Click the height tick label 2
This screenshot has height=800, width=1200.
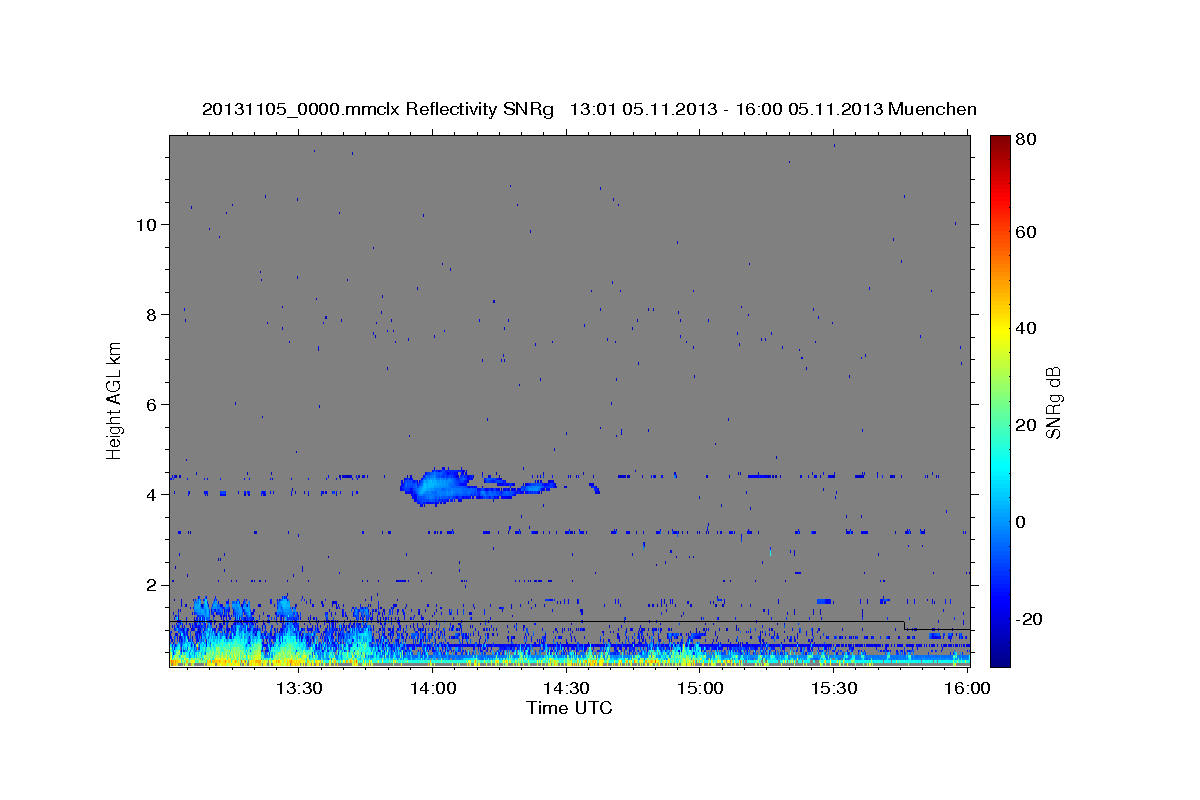(152, 584)
